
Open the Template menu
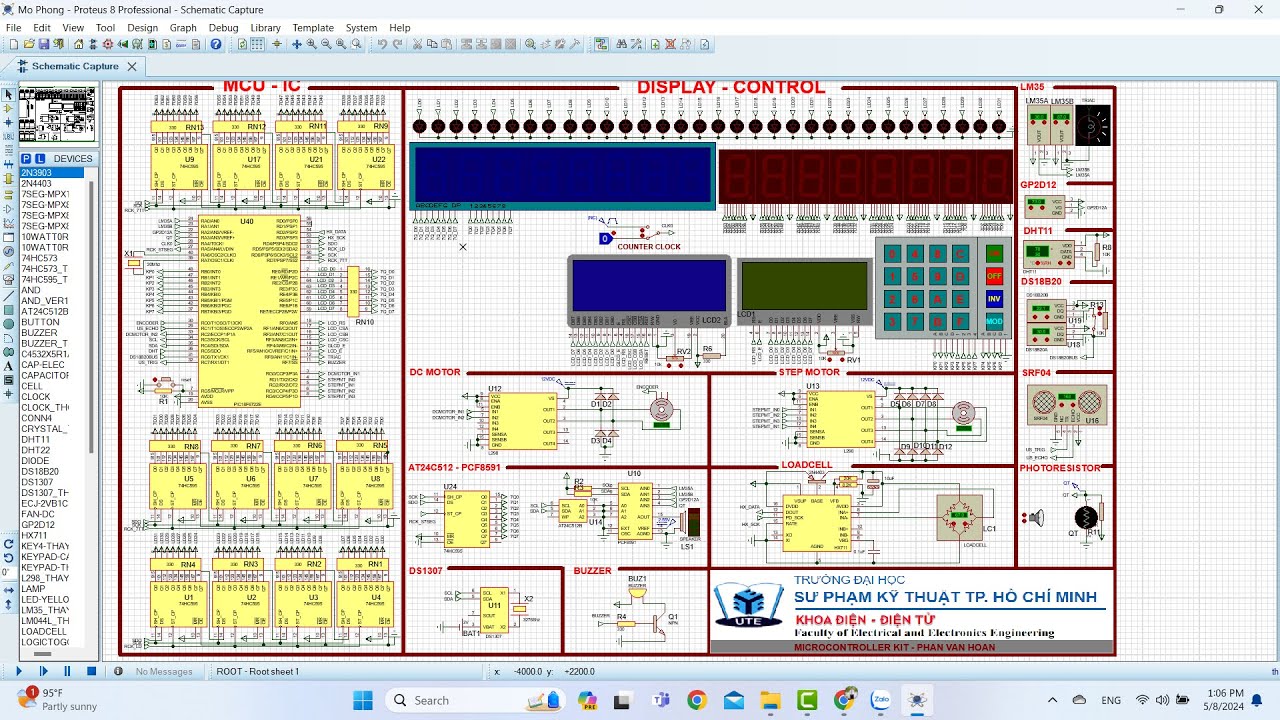313,28
